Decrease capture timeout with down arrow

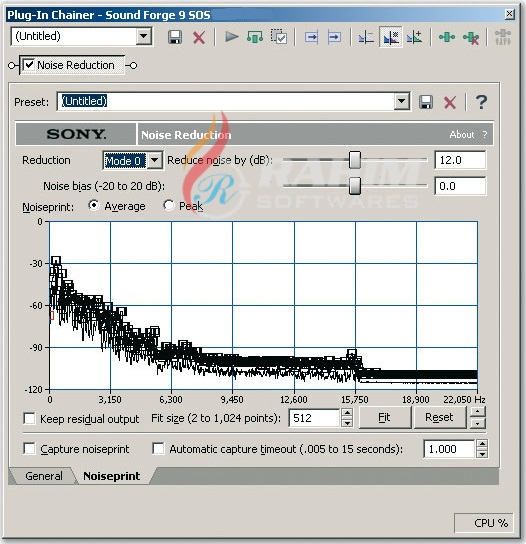pyautogui.click(x=482, y=453)
